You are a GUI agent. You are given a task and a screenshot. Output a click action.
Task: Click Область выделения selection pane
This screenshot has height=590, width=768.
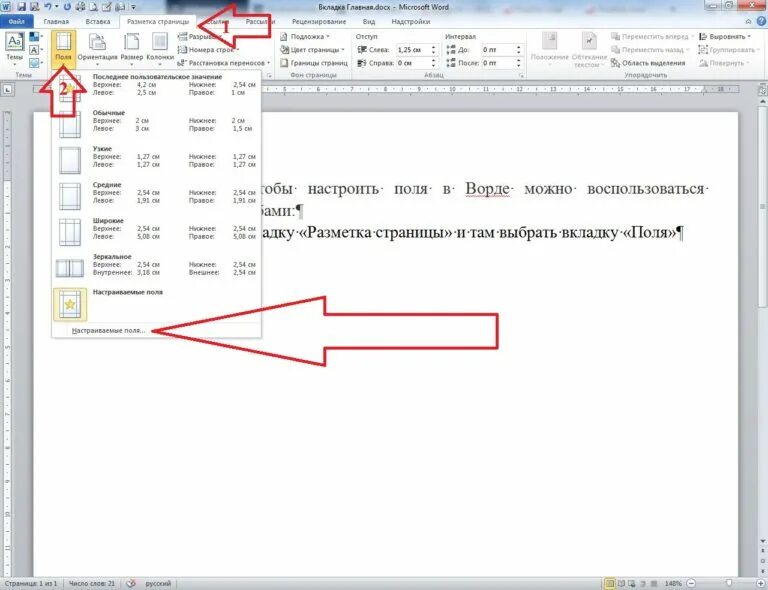click(x=648, y=63)
